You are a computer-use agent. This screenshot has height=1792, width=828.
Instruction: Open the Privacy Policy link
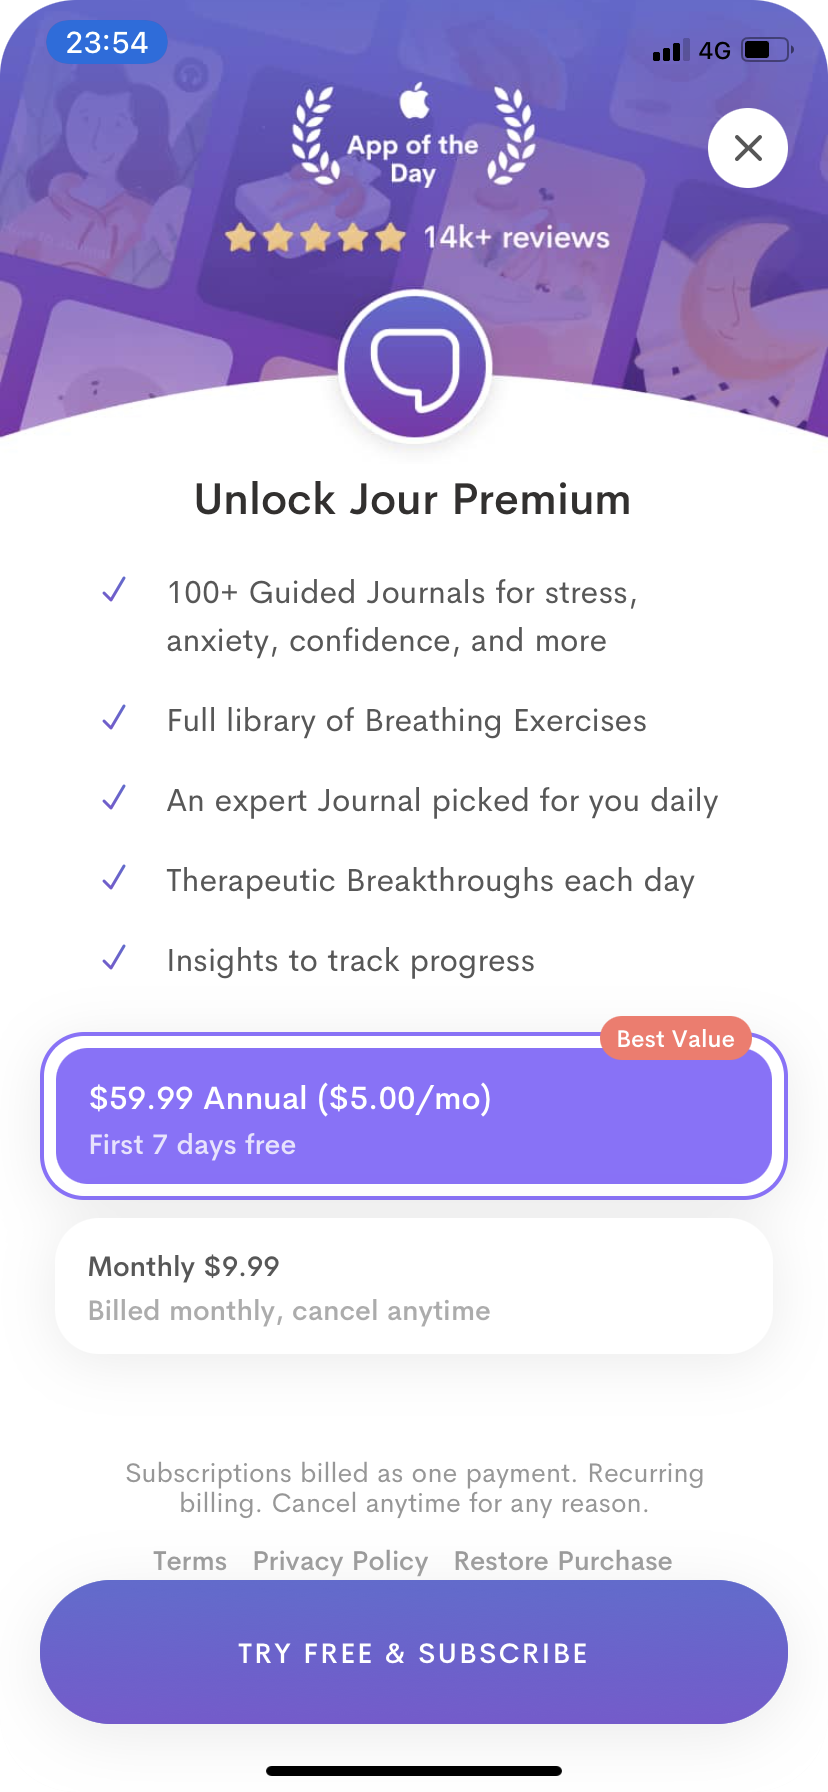click(340, 1561)
